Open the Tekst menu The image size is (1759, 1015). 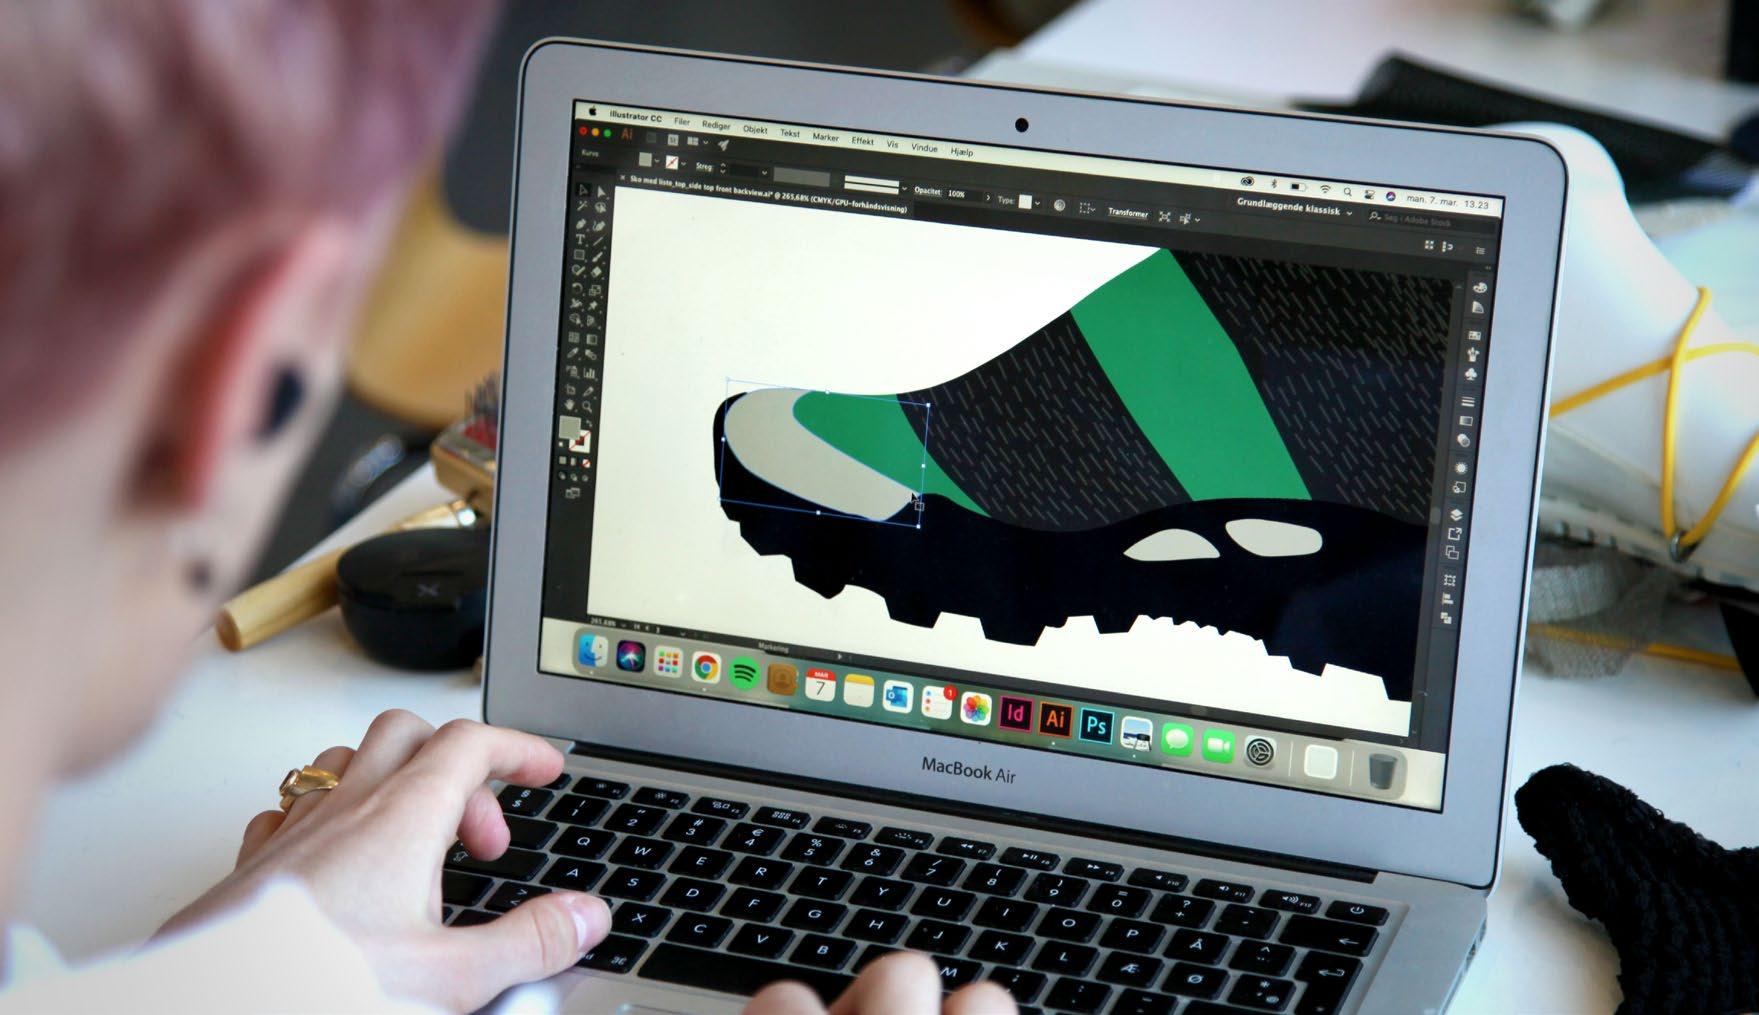(x=790, y=134)
